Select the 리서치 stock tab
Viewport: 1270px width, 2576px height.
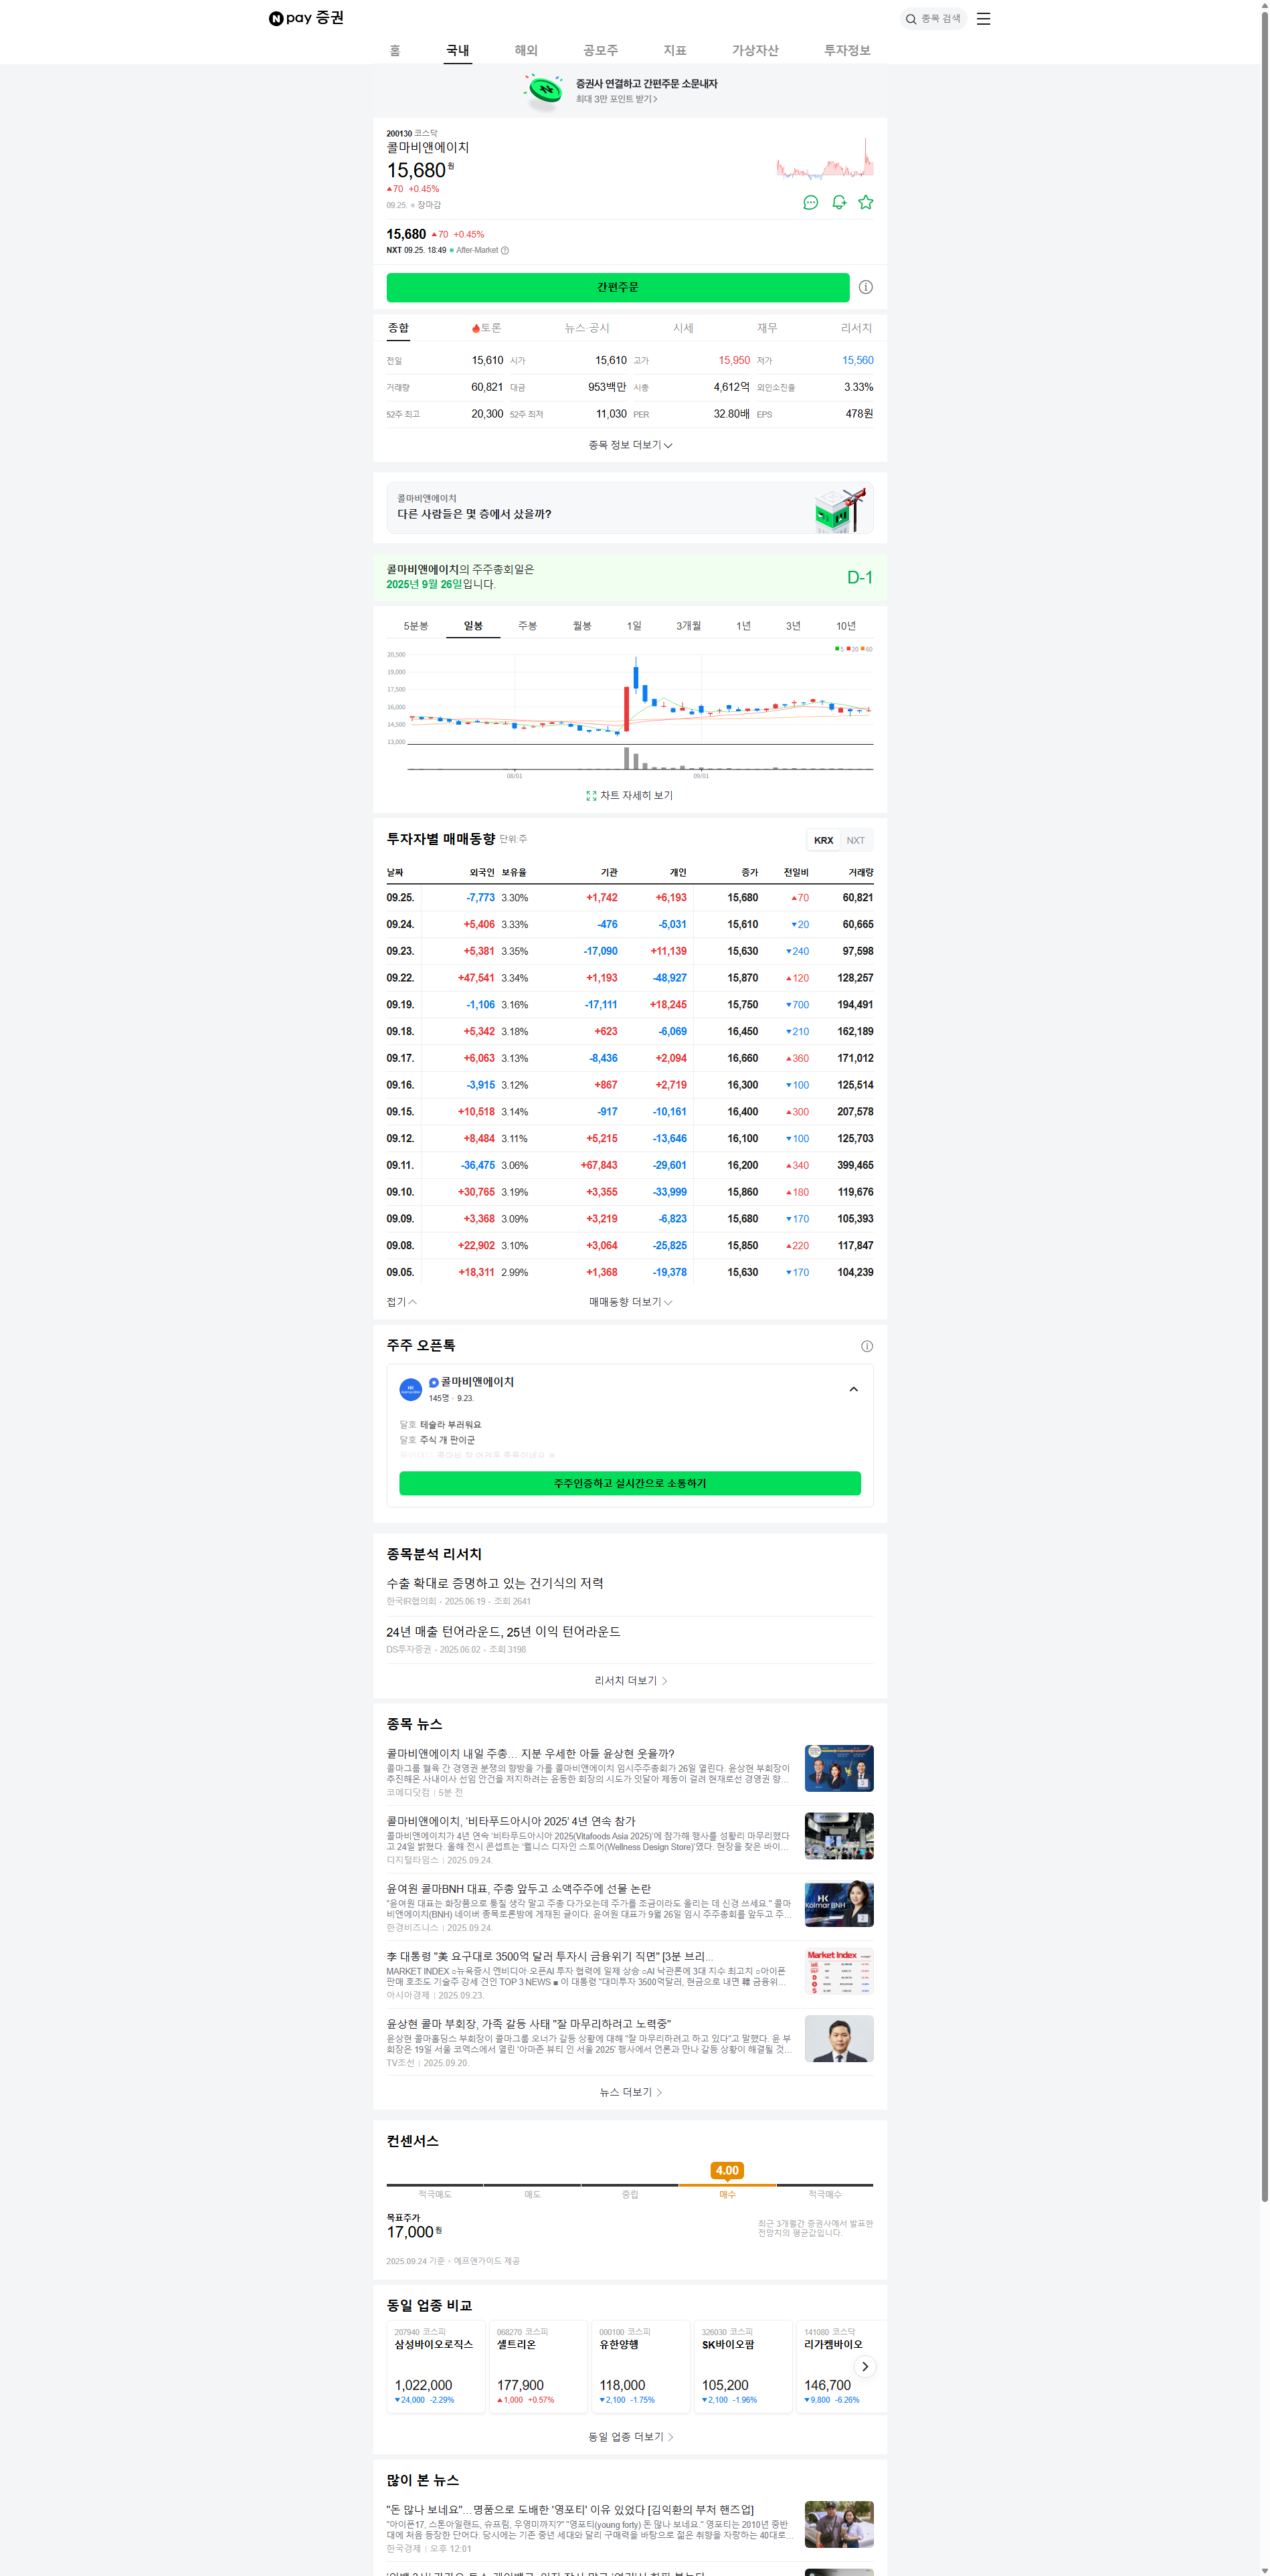(x=856, y=328)
